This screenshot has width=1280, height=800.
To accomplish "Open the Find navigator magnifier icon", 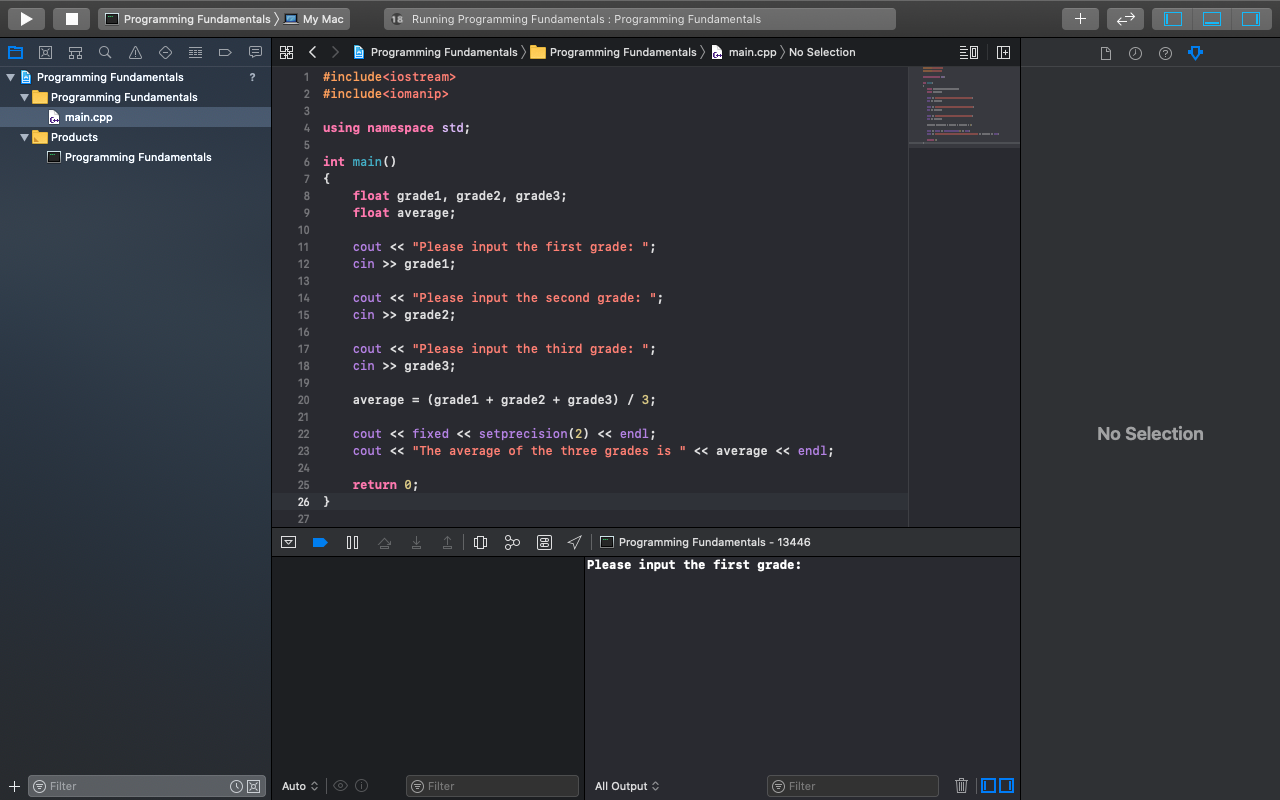I will 104,52.
